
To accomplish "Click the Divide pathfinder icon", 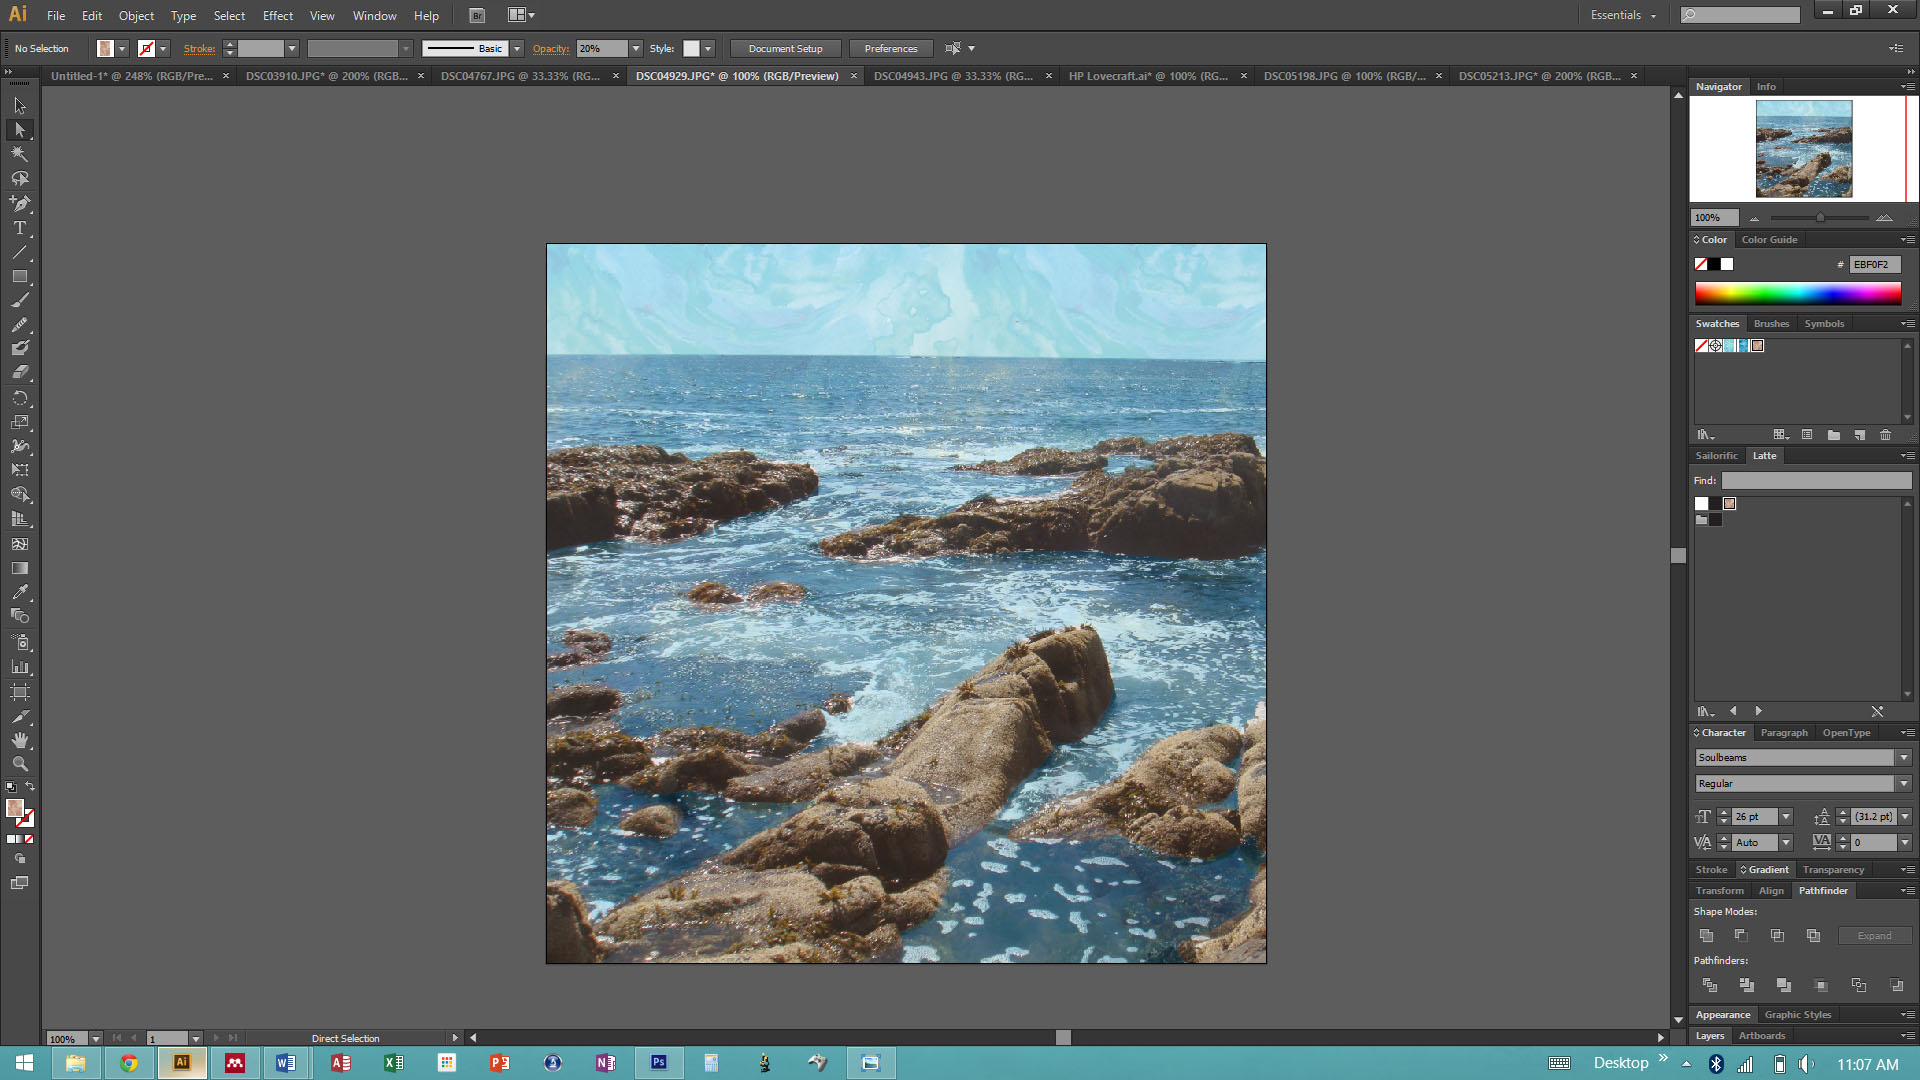I will coord(1709,986).
